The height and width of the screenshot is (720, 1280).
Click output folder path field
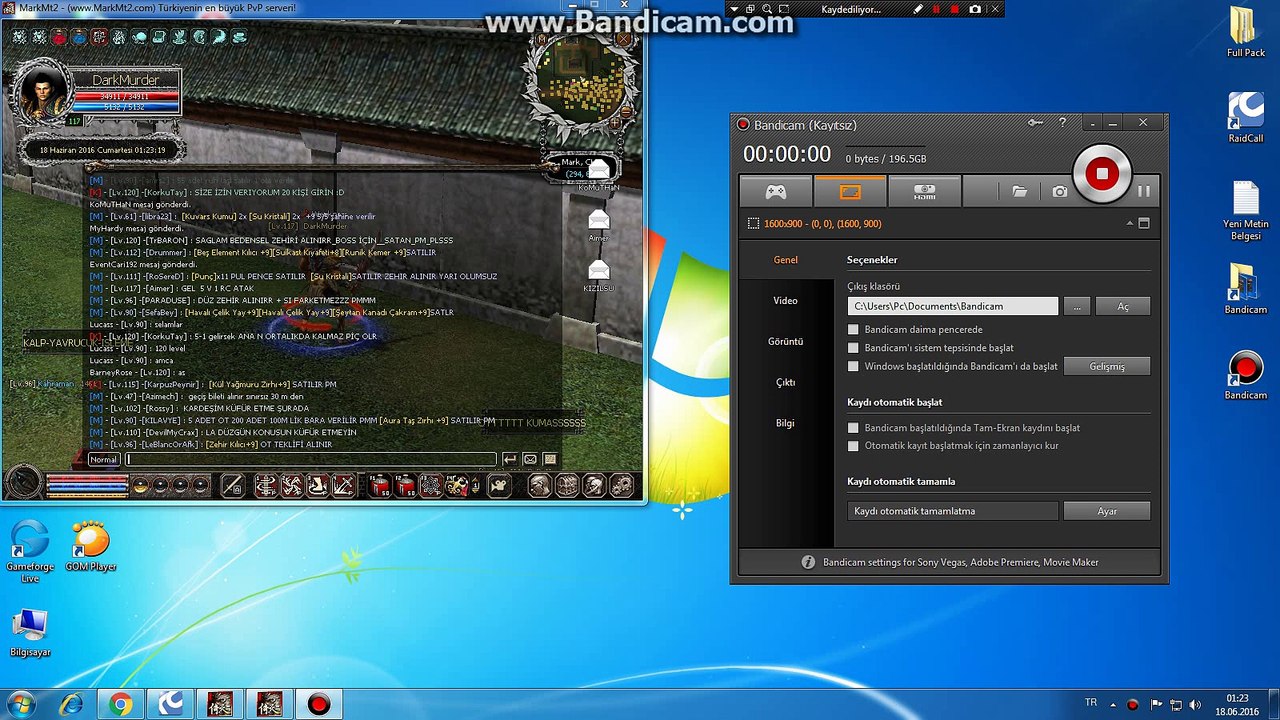(952, 306)
